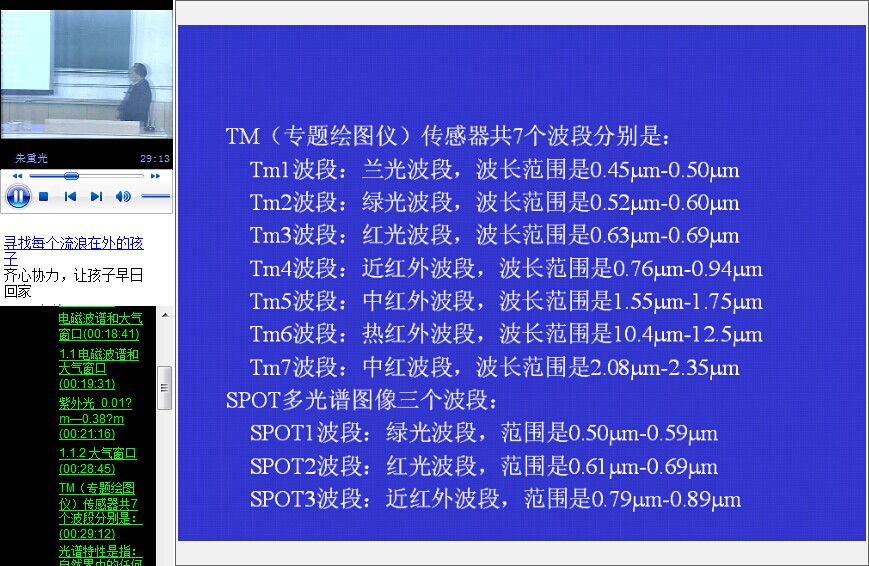Click the SPOT多光谱图像三个波段 heading
Viewport: 869px width, 566px height.
[x=361, y=400]
